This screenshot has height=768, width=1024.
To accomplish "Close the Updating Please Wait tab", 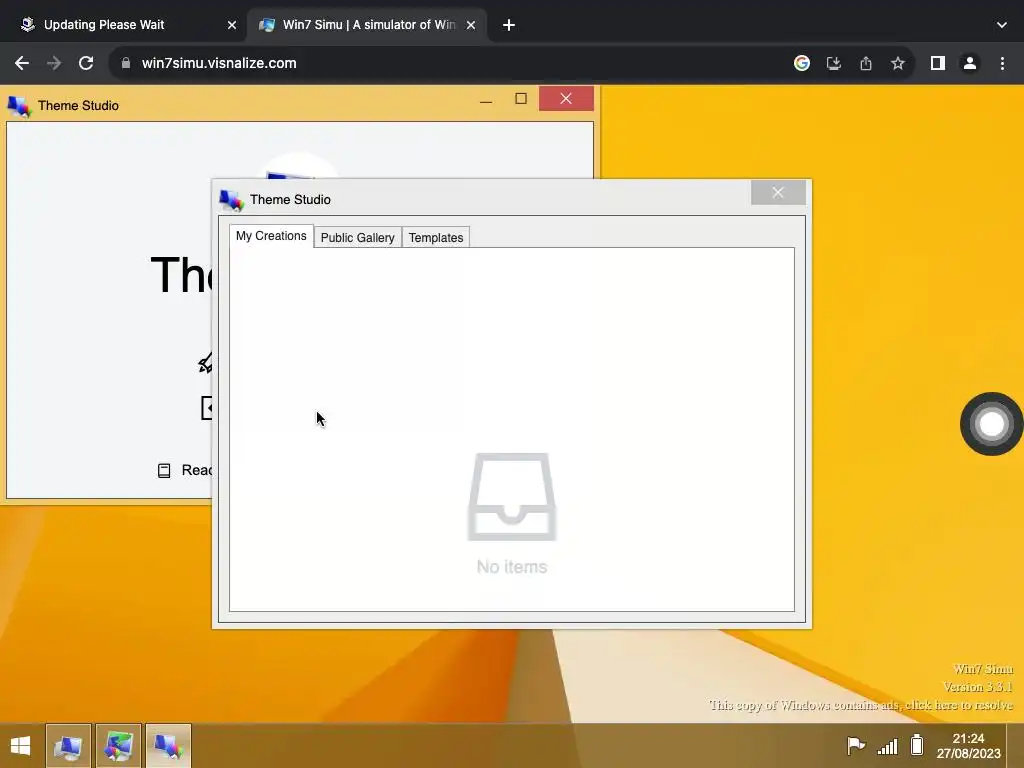I will pyautogui.click(x=232, y=25).
